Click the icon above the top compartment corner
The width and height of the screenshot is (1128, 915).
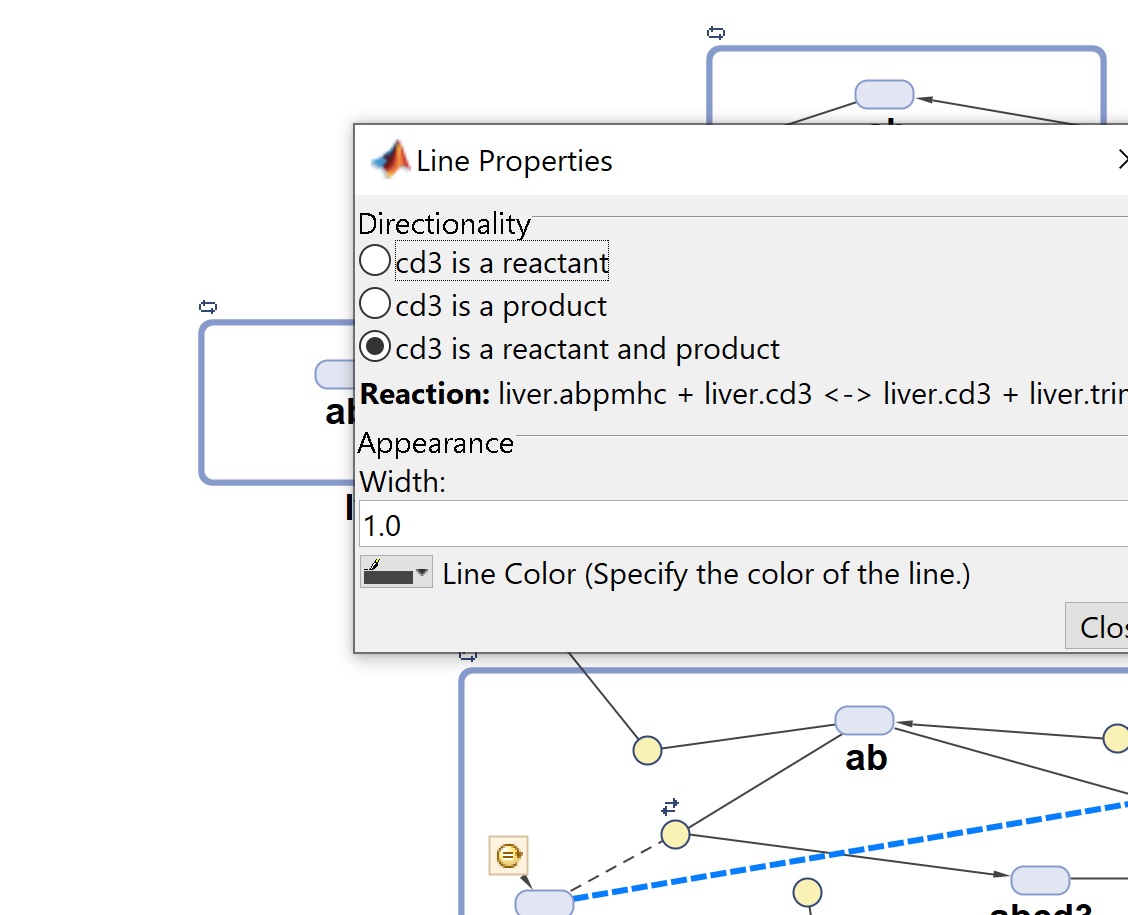coord(715,33)
